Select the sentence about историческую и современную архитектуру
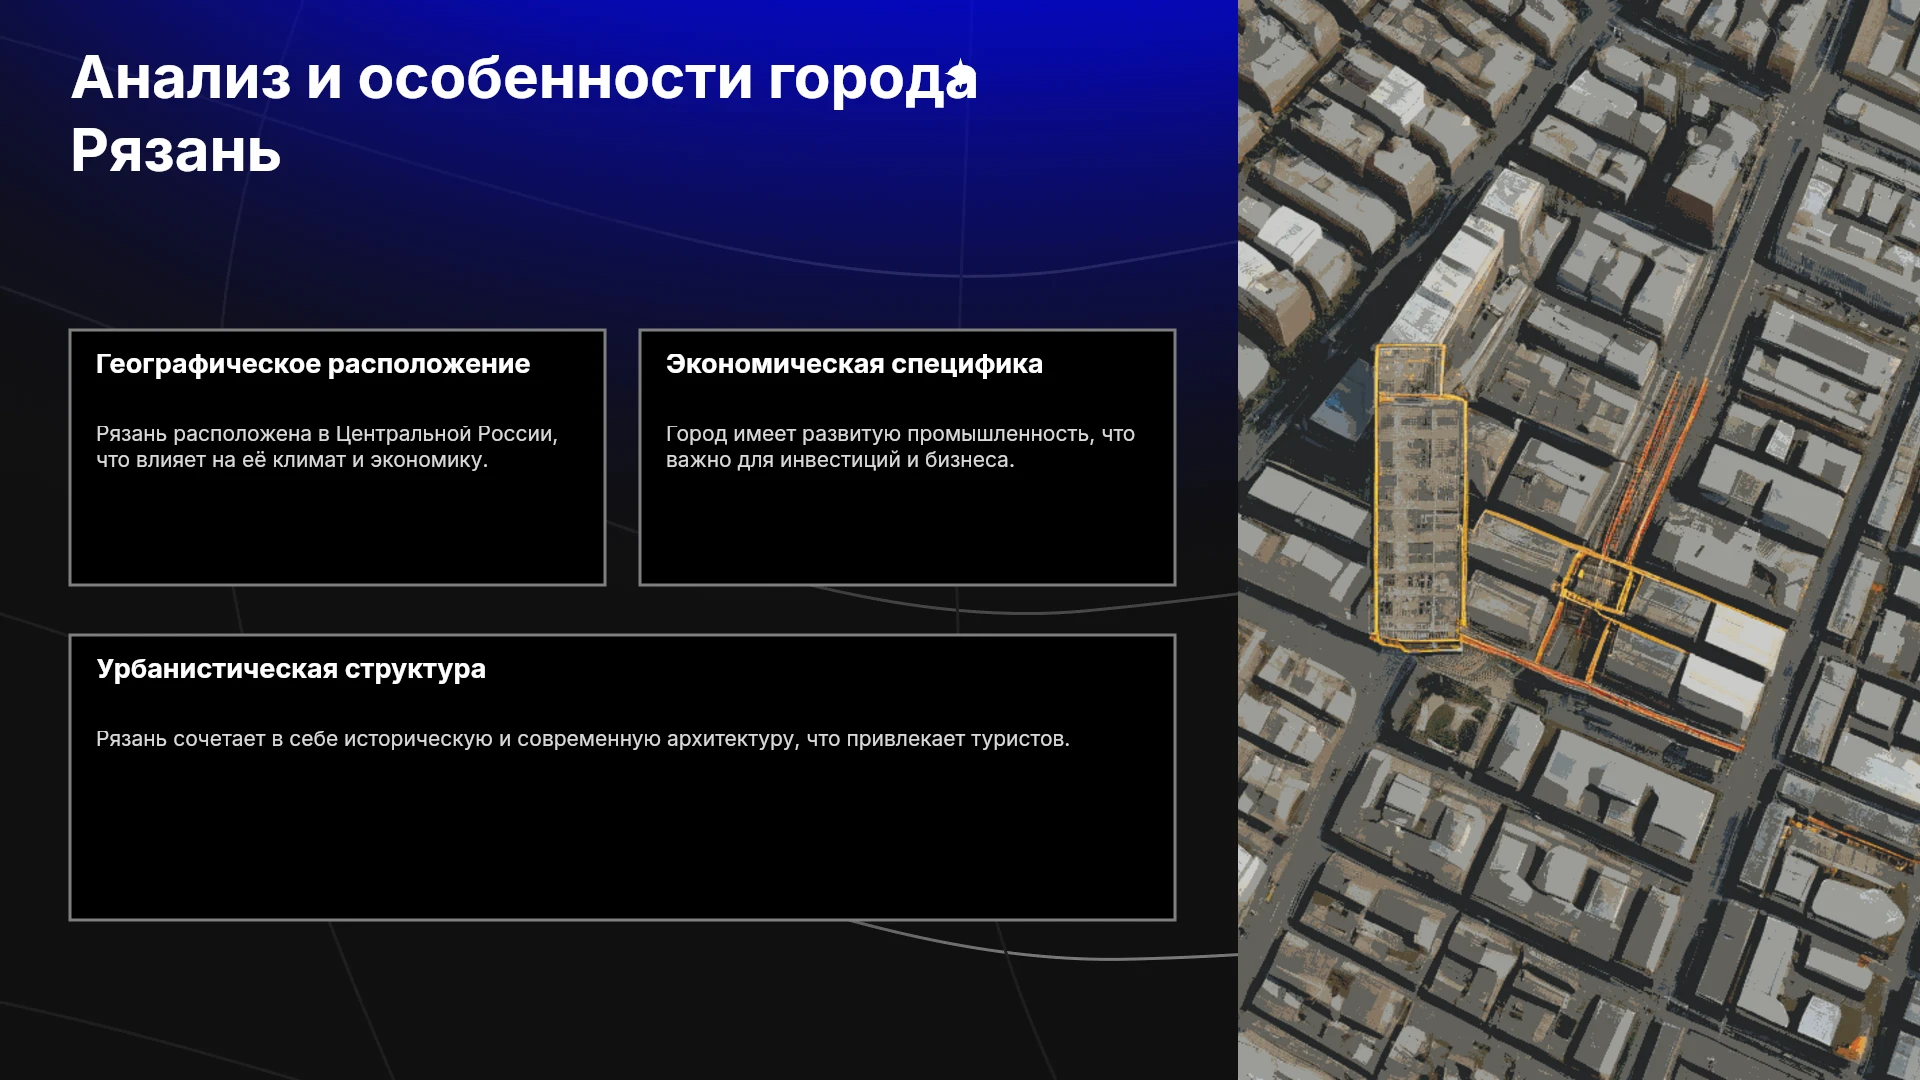The image size is (1920, 1080). click(583, 739)
